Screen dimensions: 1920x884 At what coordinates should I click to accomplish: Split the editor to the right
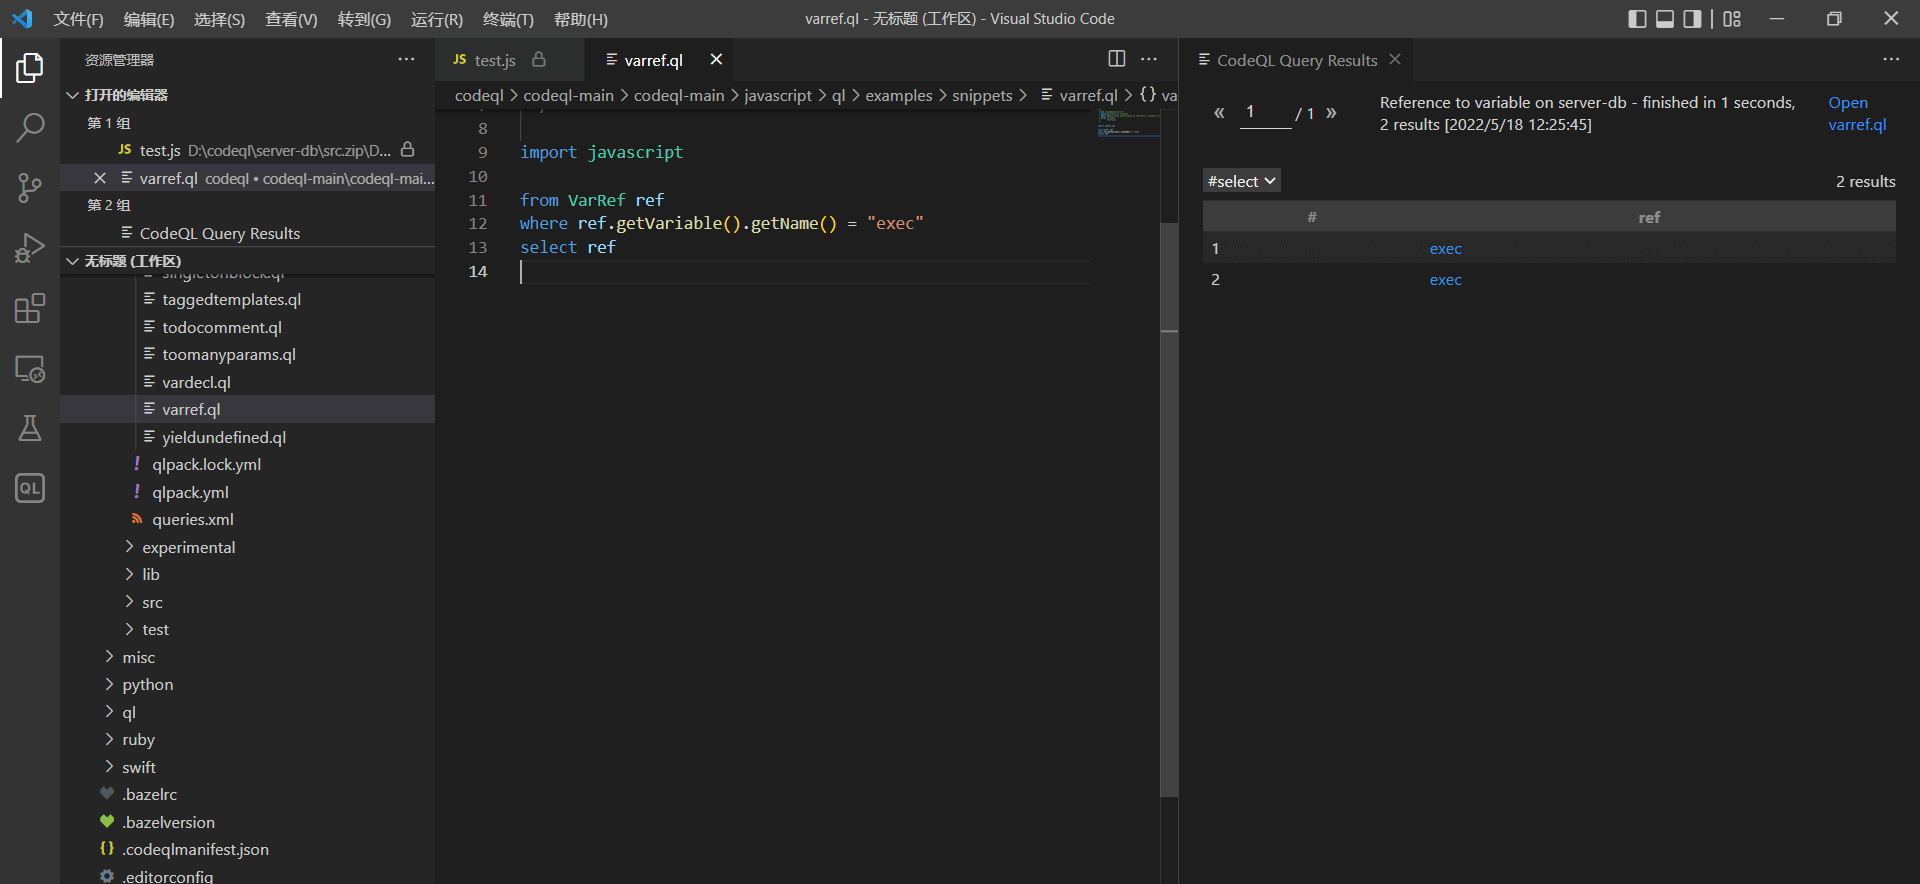1116,59
